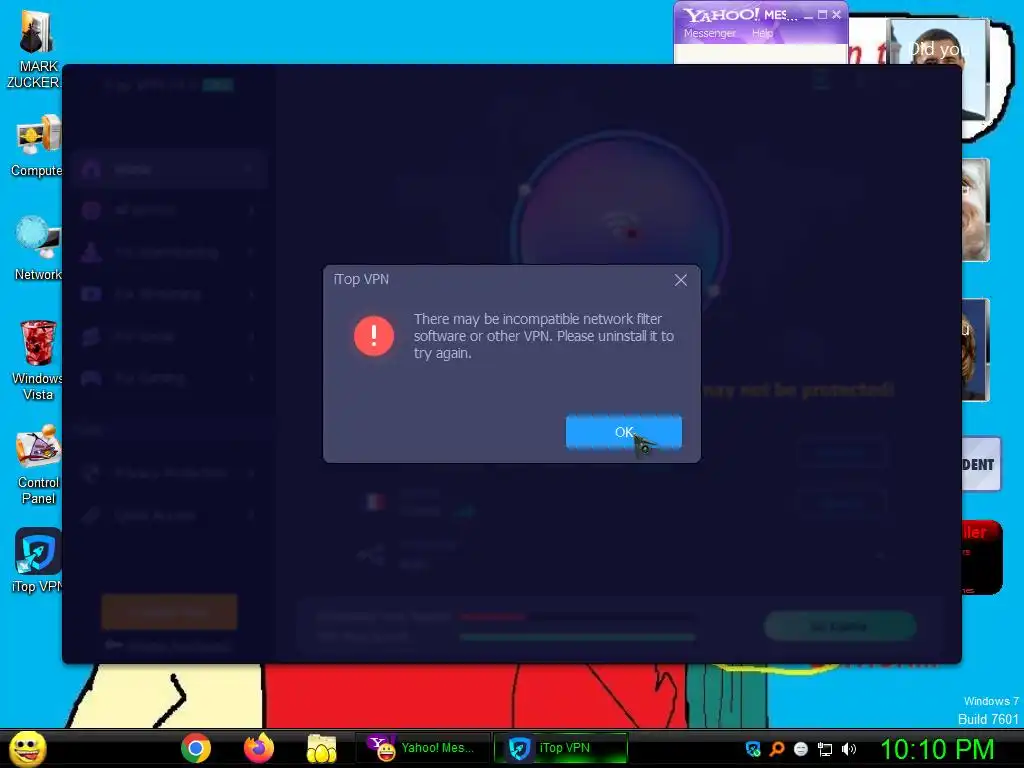Open the volume speaker tray icon
Viewport: 1024px width, 768px height.
tap(848, 749)
